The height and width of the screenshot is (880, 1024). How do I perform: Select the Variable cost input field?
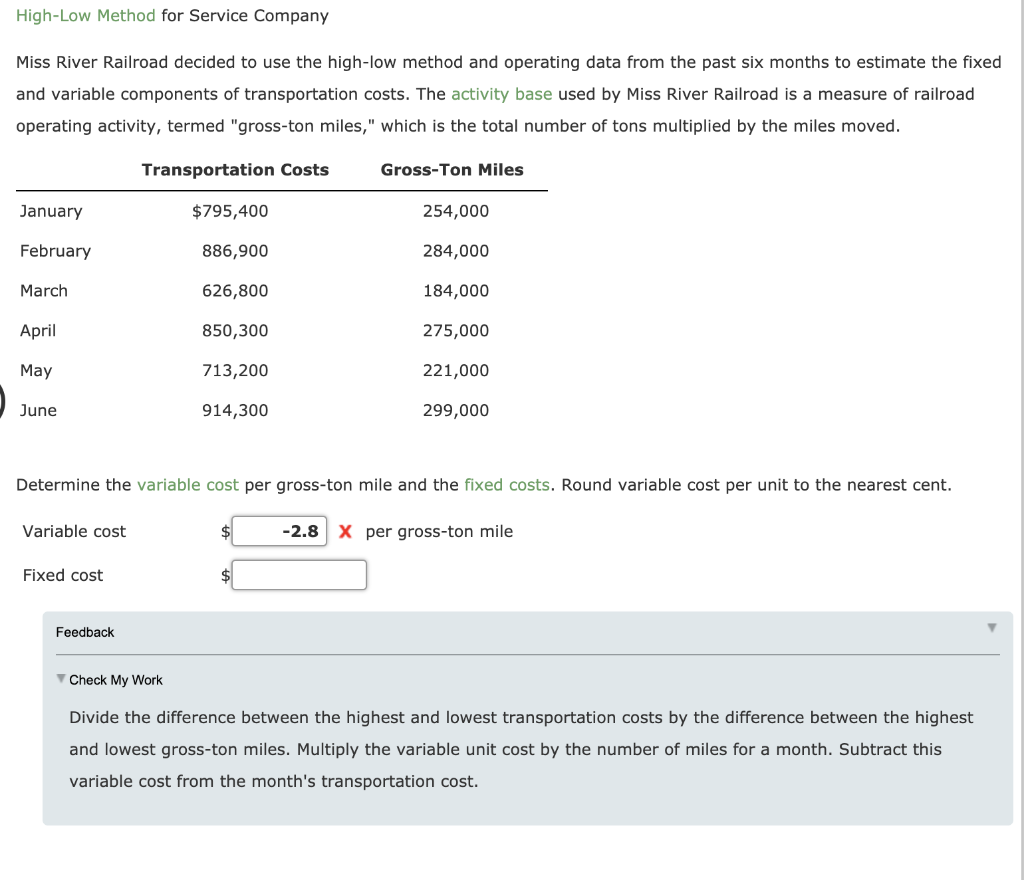(279, 531)
